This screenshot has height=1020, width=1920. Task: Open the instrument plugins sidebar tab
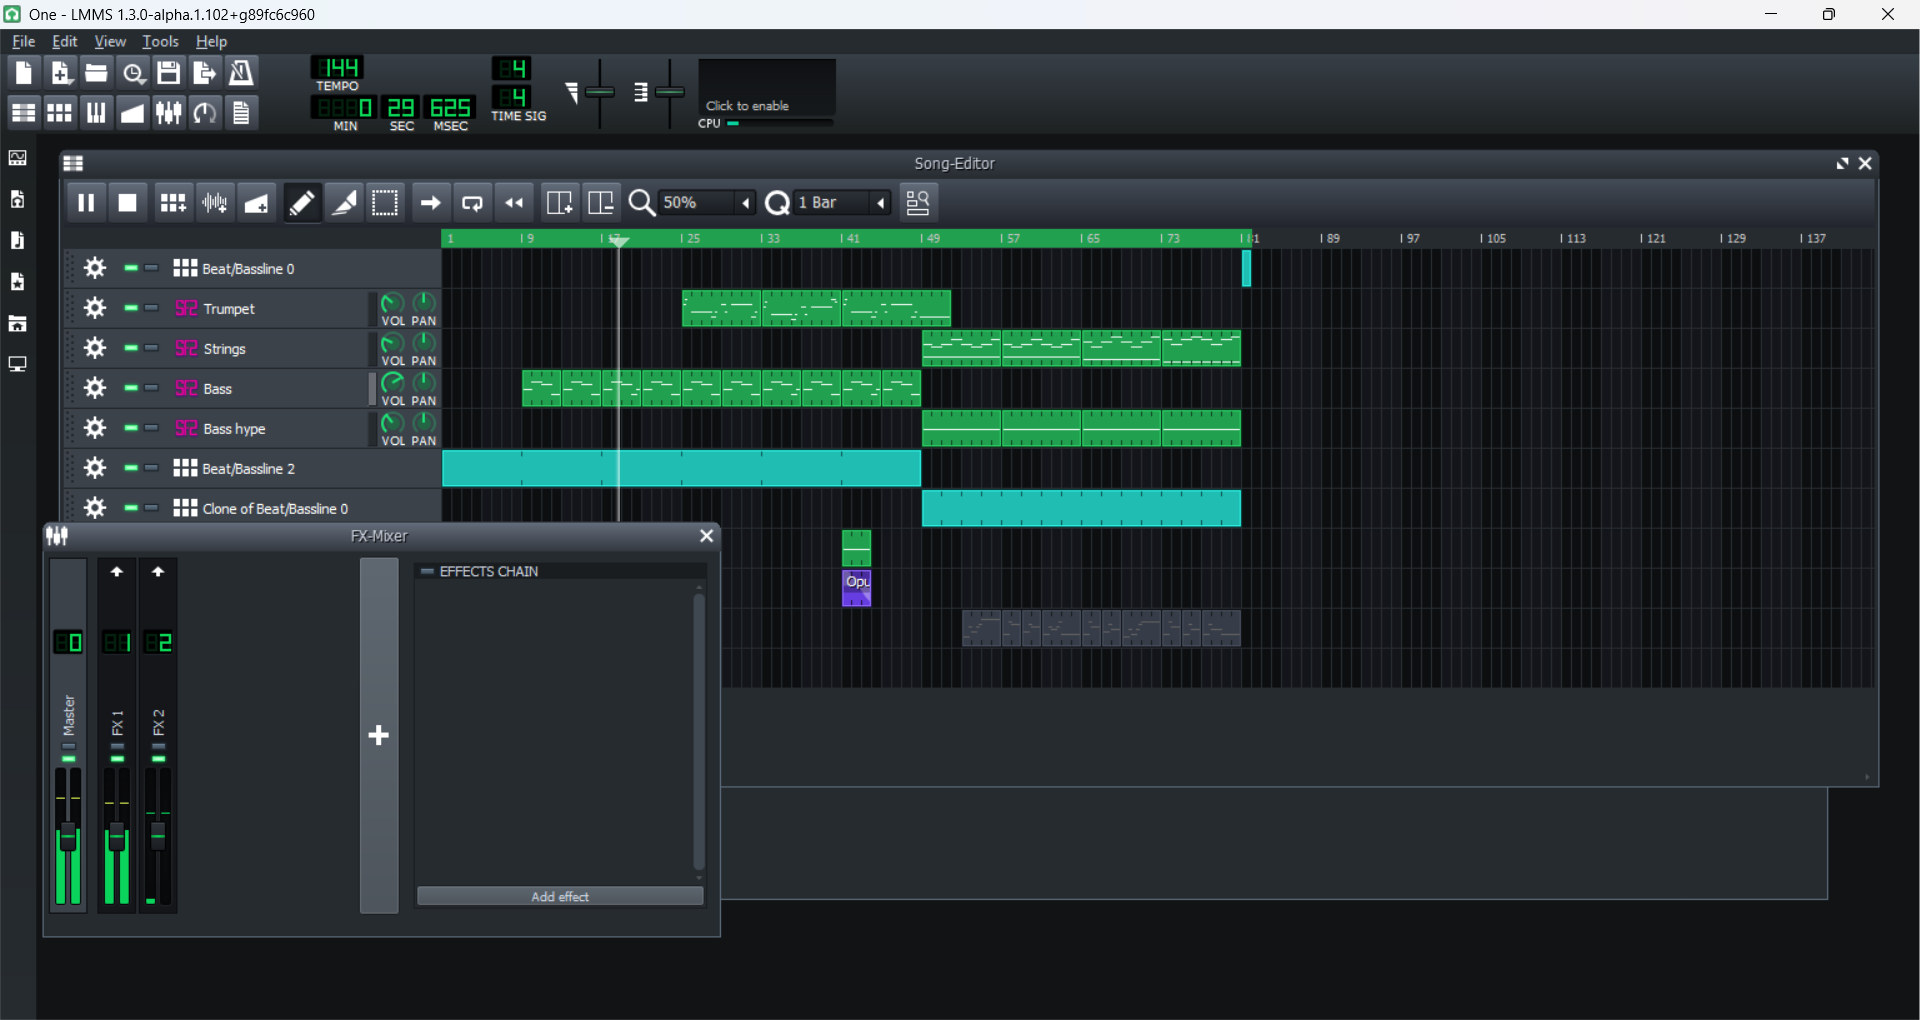[18, 158]
